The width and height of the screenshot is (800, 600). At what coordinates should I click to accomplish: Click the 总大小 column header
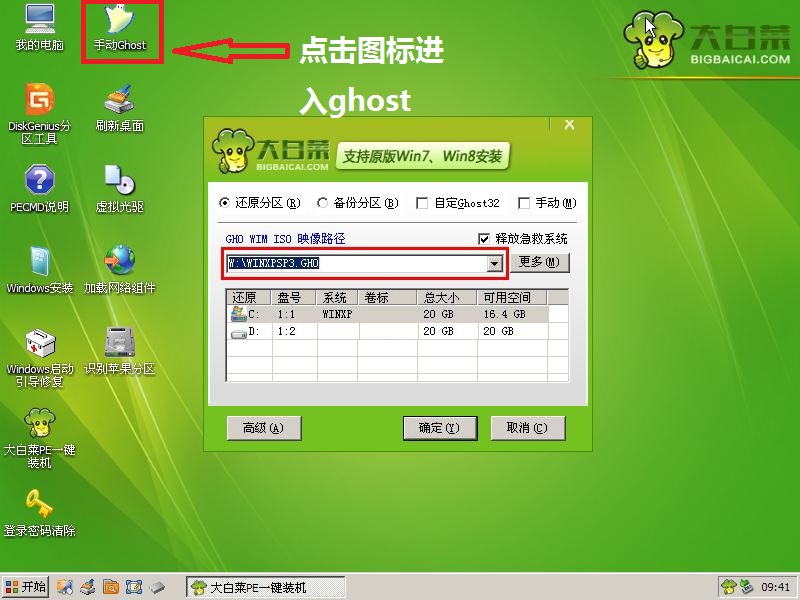pyautogui.click(x=447, y=297)
